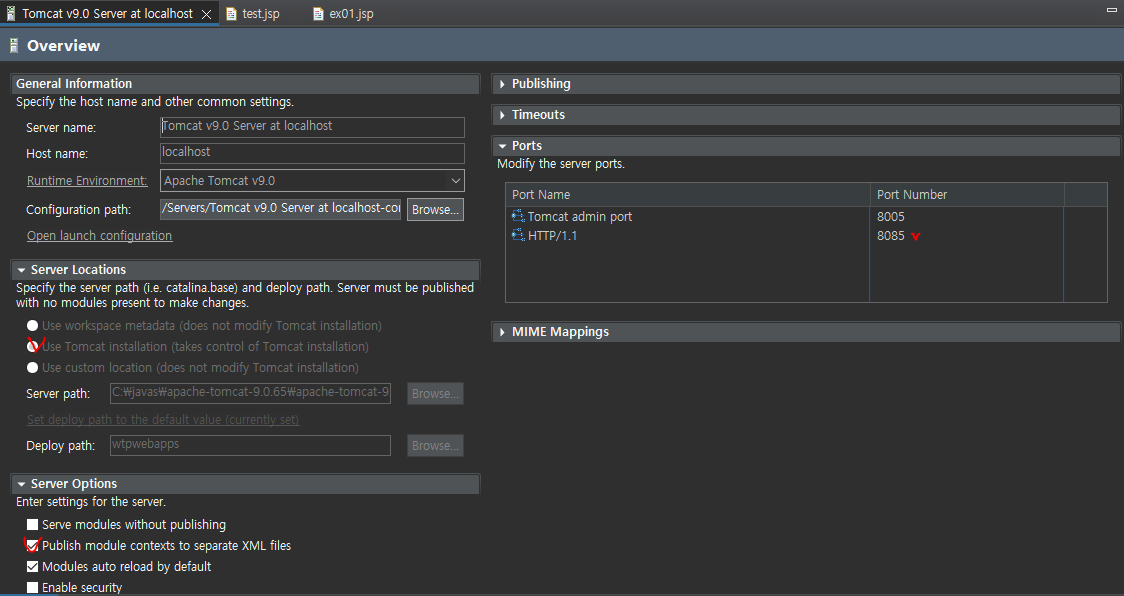Click the test.jsp file icon
Viewport: 1124px width, 596px height.
tap(232, 14)
